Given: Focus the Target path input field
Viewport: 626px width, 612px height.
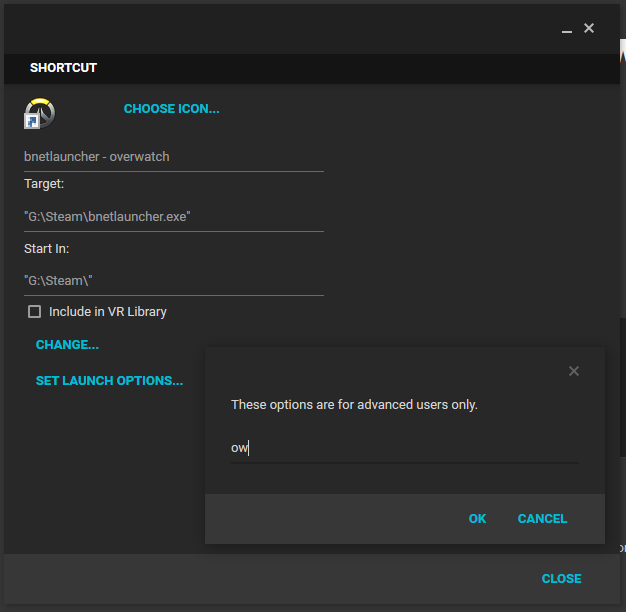Looking at the screenshot, I should pyautogui.click(x=173, y=216).
